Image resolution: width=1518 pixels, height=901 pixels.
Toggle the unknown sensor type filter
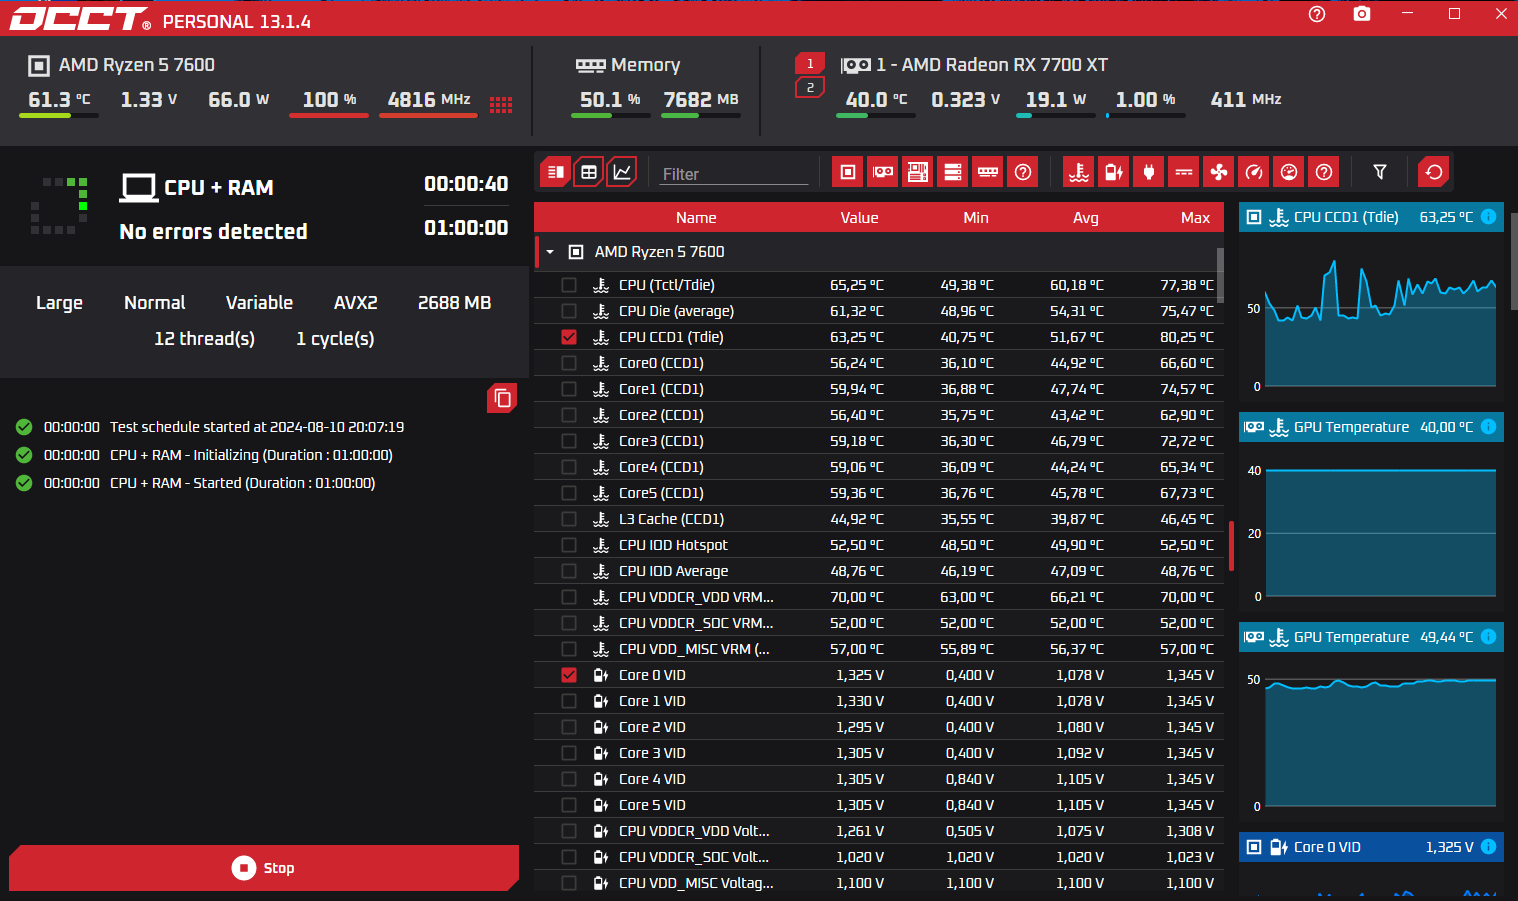pos(1324,172)
